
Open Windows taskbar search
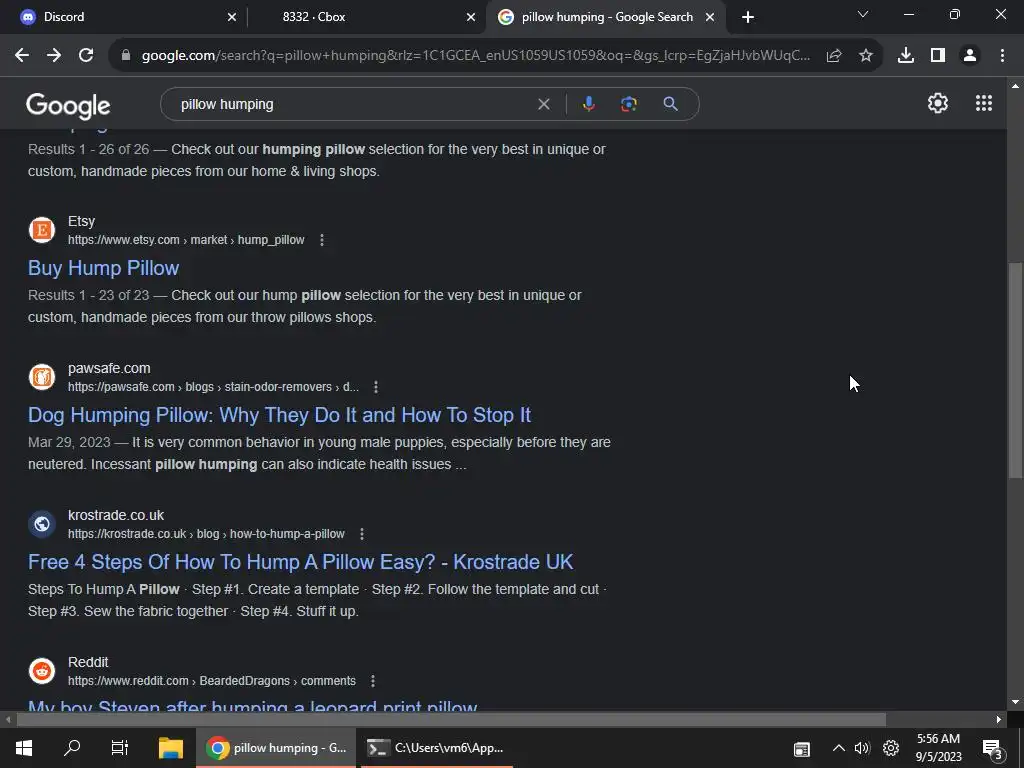pos(72,748)
